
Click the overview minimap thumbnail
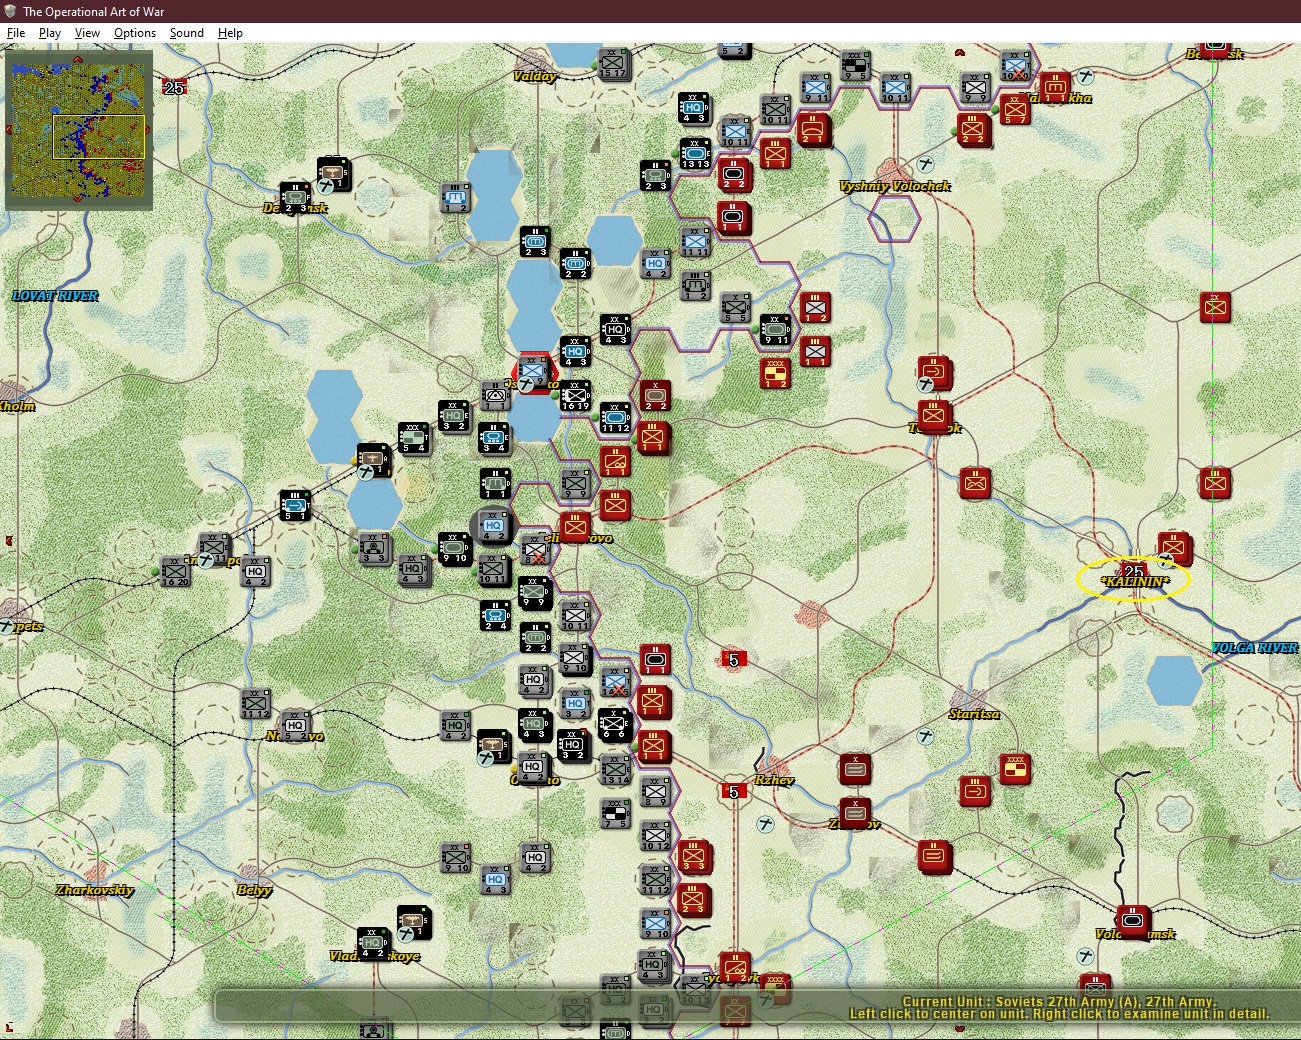pos(79,130)
